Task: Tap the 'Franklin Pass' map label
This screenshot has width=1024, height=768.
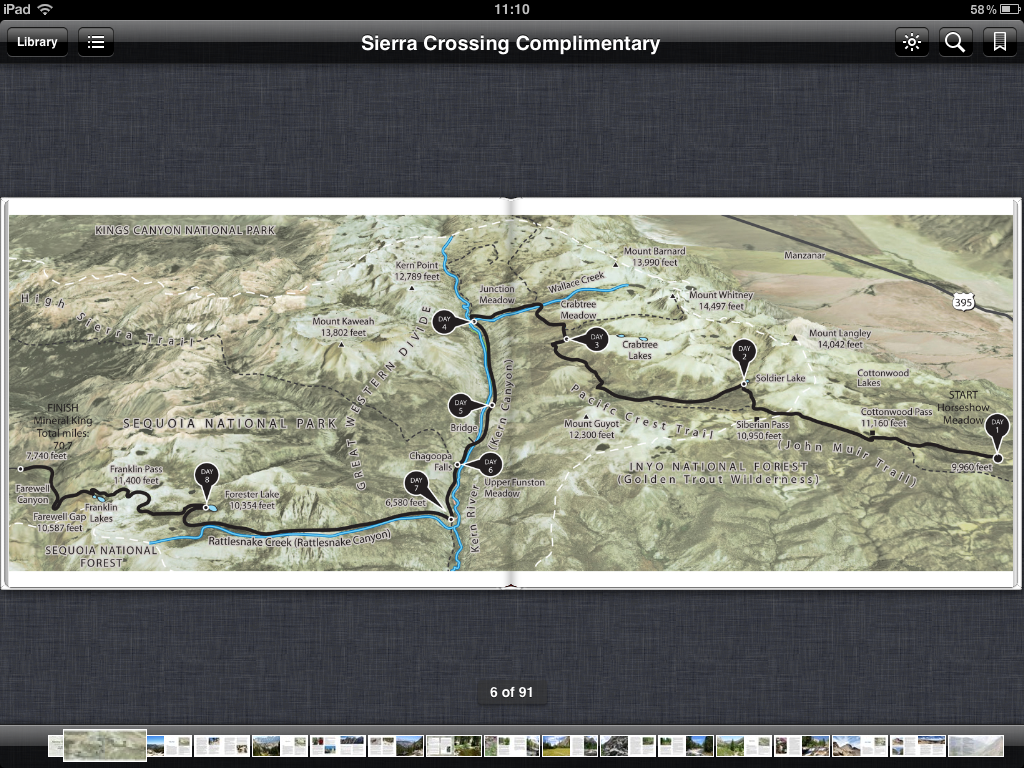Action: 136,469
